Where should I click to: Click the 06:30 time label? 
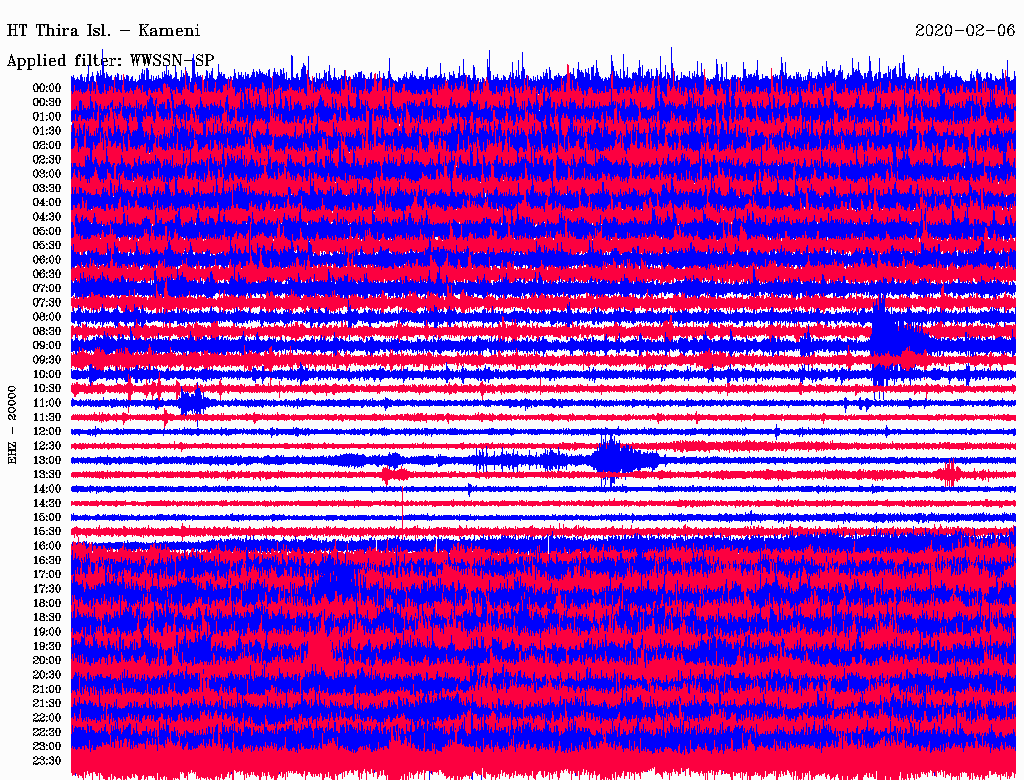point(47,273)
